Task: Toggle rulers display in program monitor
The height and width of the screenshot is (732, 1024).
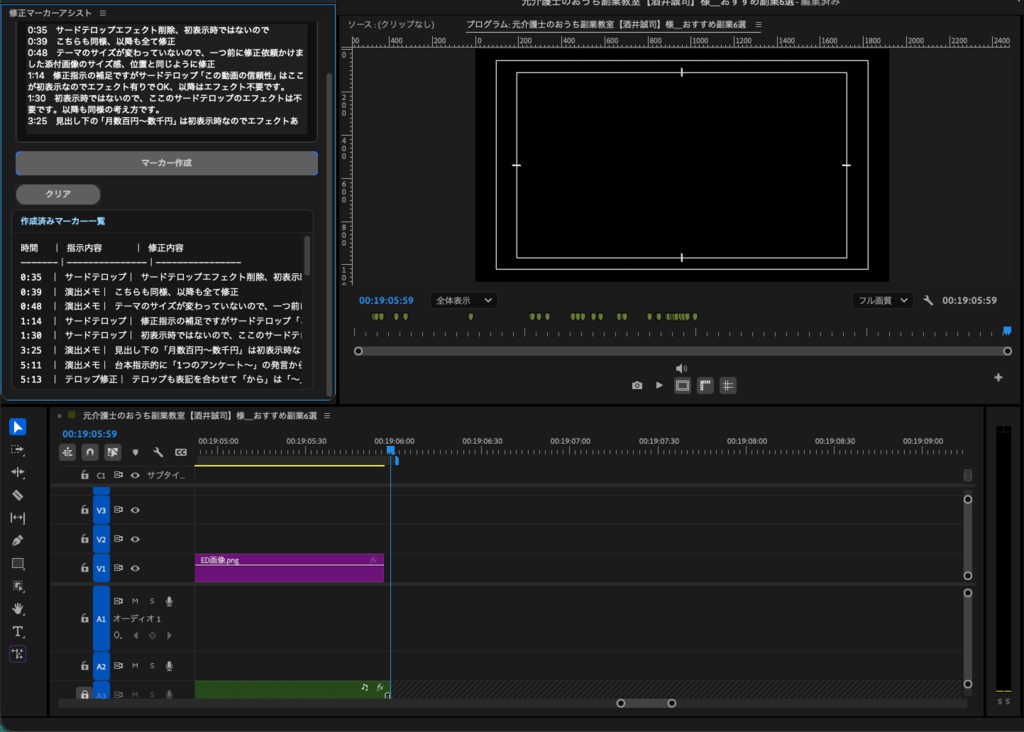Action: coord(705,386)
